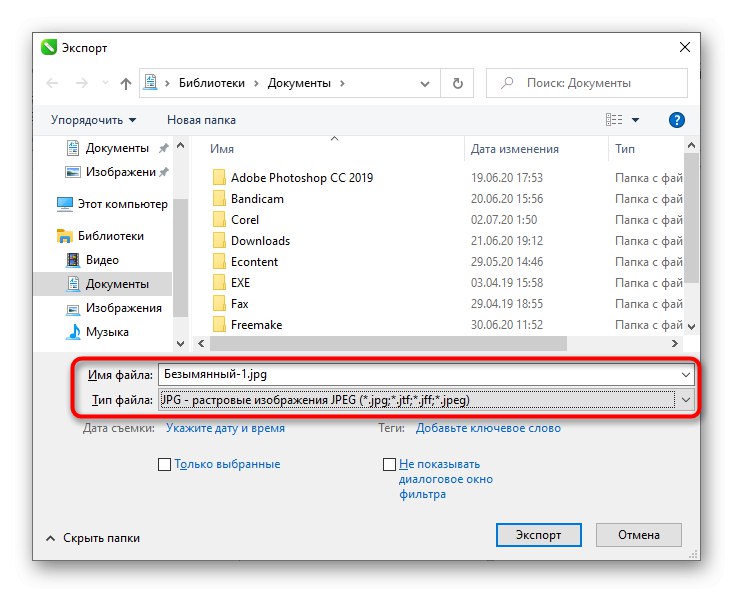733x593 pixels.
Task: Select the Bandicam folder
Action: point(248,199)
